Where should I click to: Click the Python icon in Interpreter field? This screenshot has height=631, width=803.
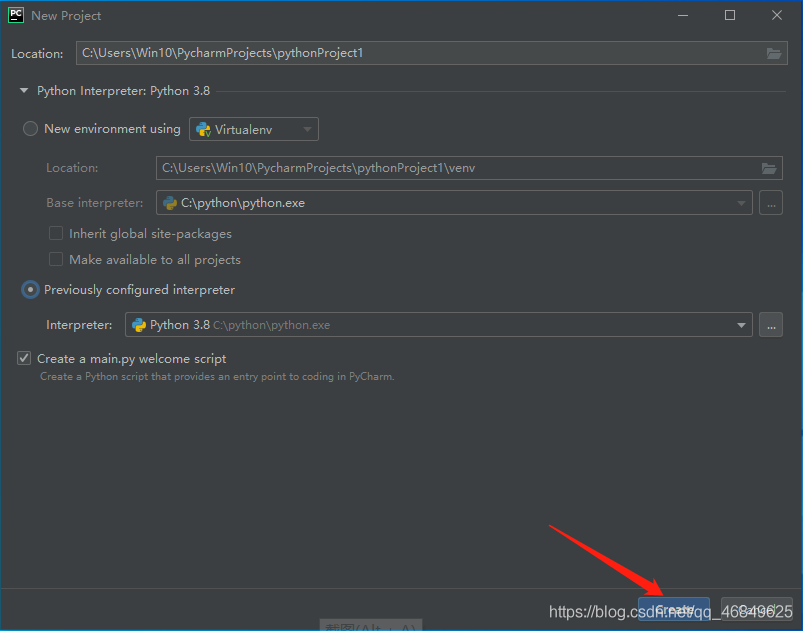pos(139,325)
